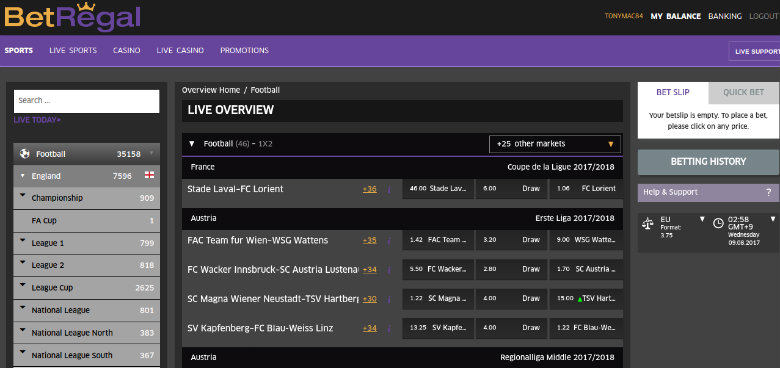Viewport: 780px width, 368px height.
Task: Bet on FAC Team at 1.42
Action: (438, 240)
